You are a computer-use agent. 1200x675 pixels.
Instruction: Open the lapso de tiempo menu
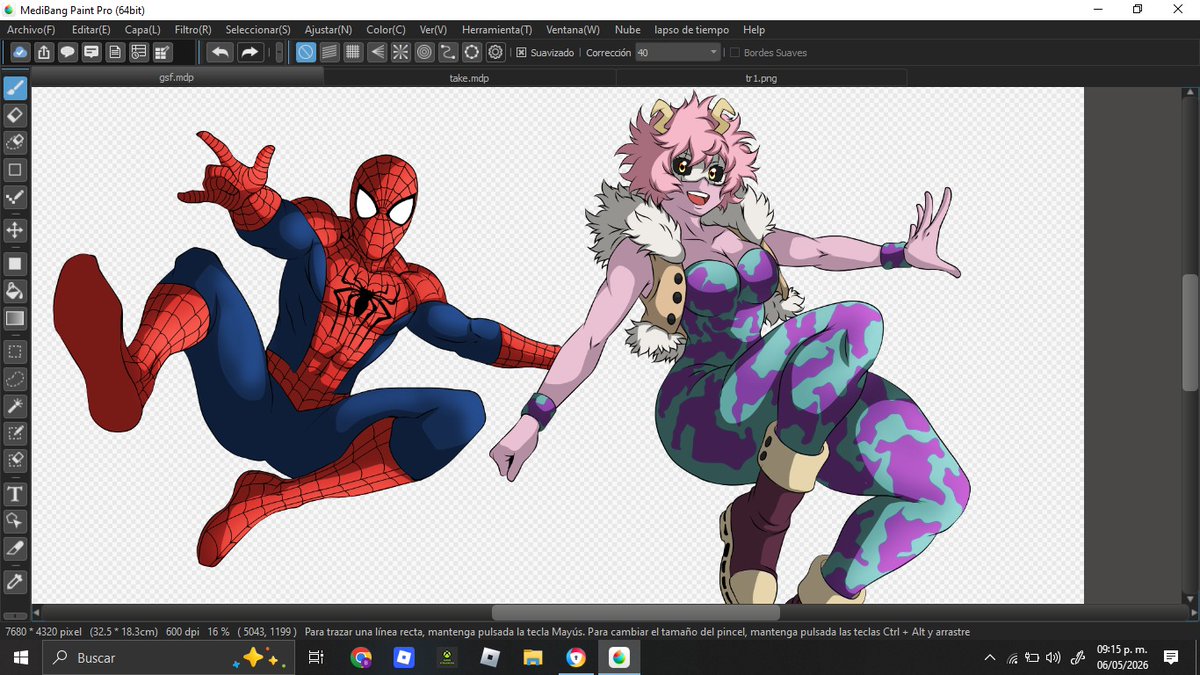point(693,30)
